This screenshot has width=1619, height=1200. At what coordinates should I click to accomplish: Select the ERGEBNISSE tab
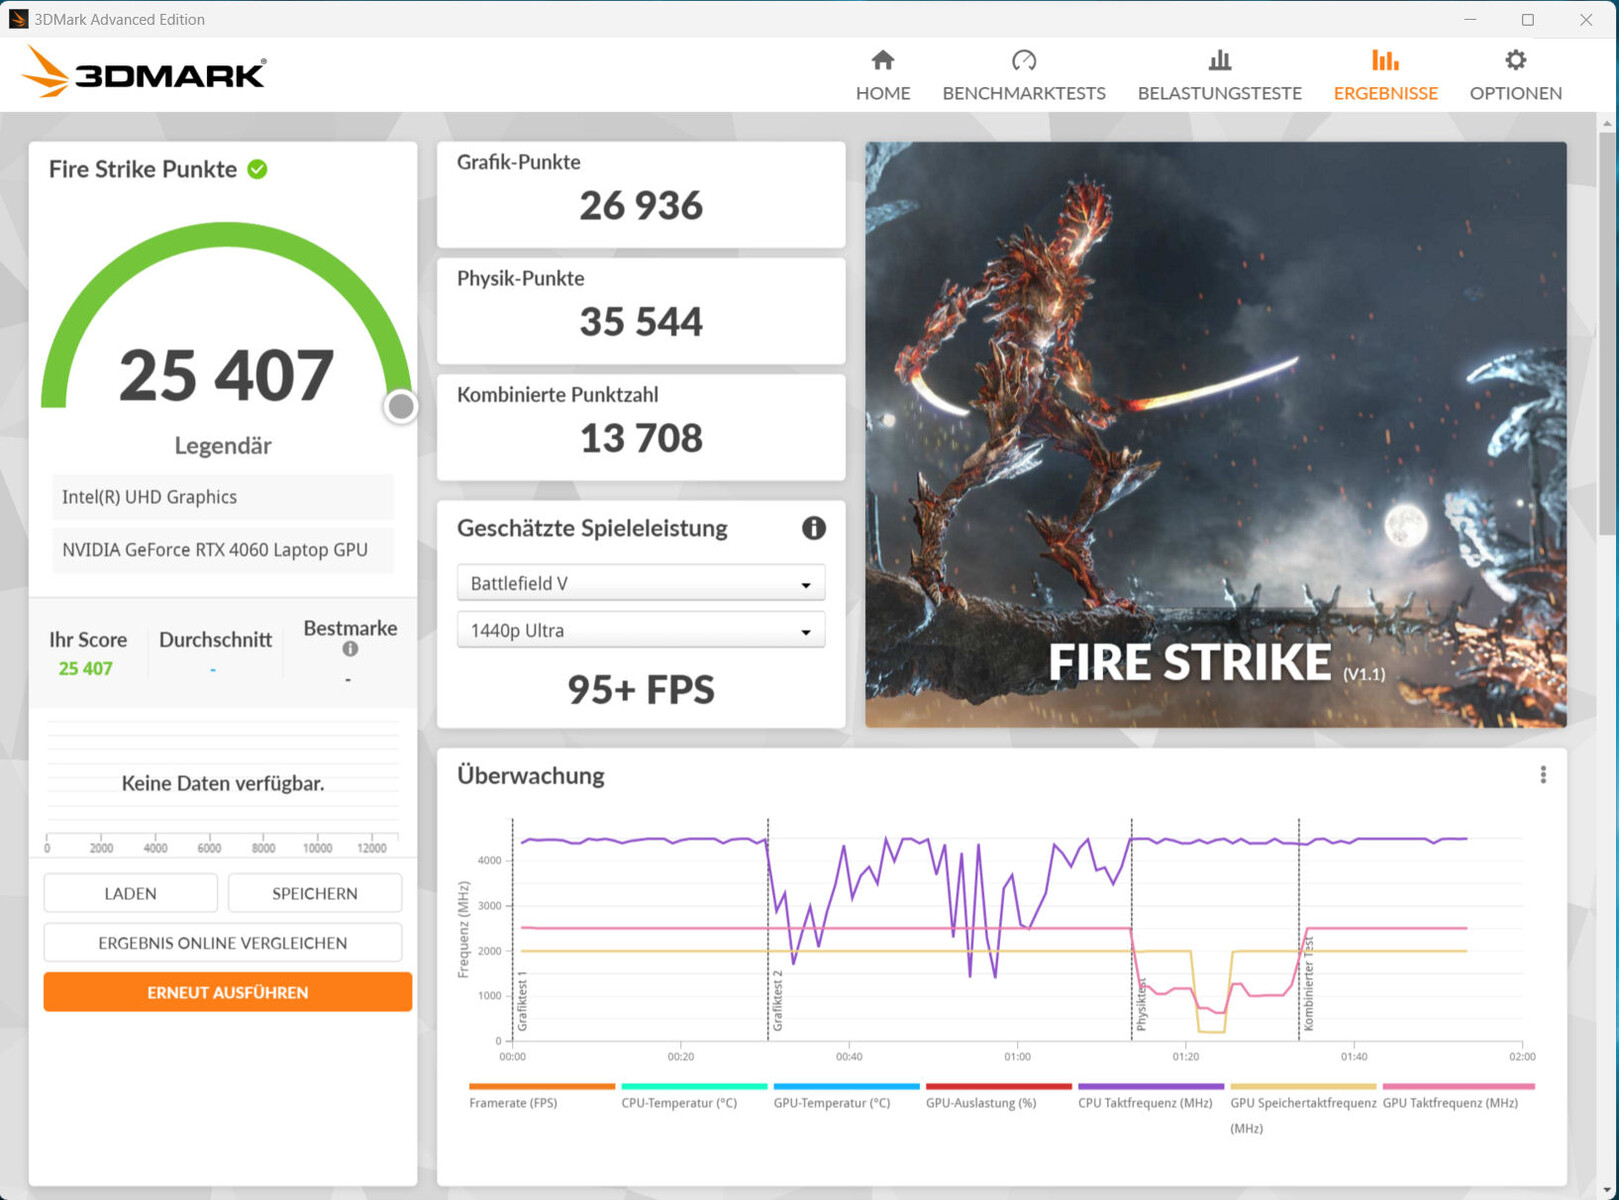point(1385,76)
